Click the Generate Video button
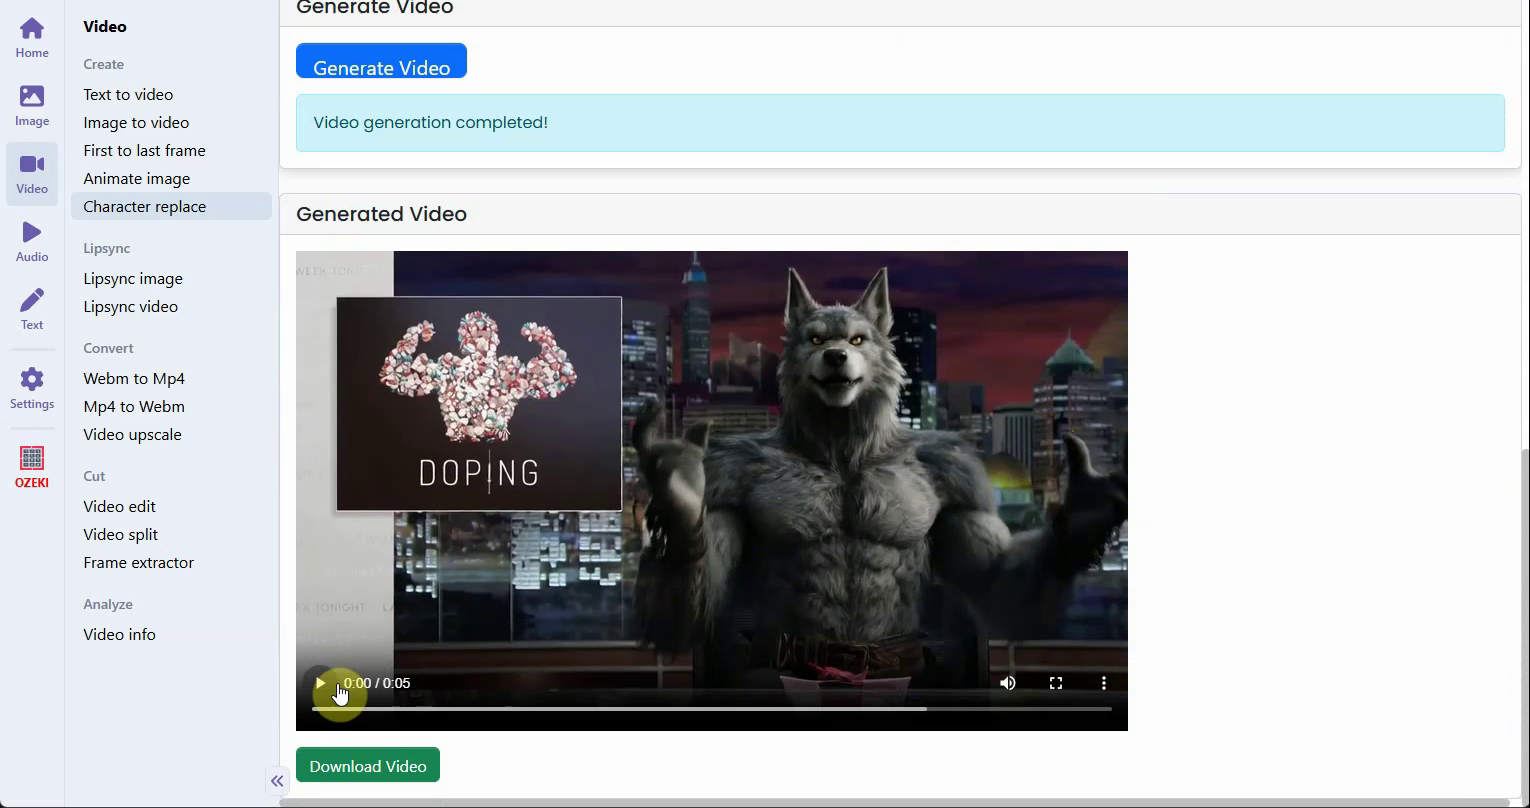The image size is (1530, 808). click(x=381, y=62)
